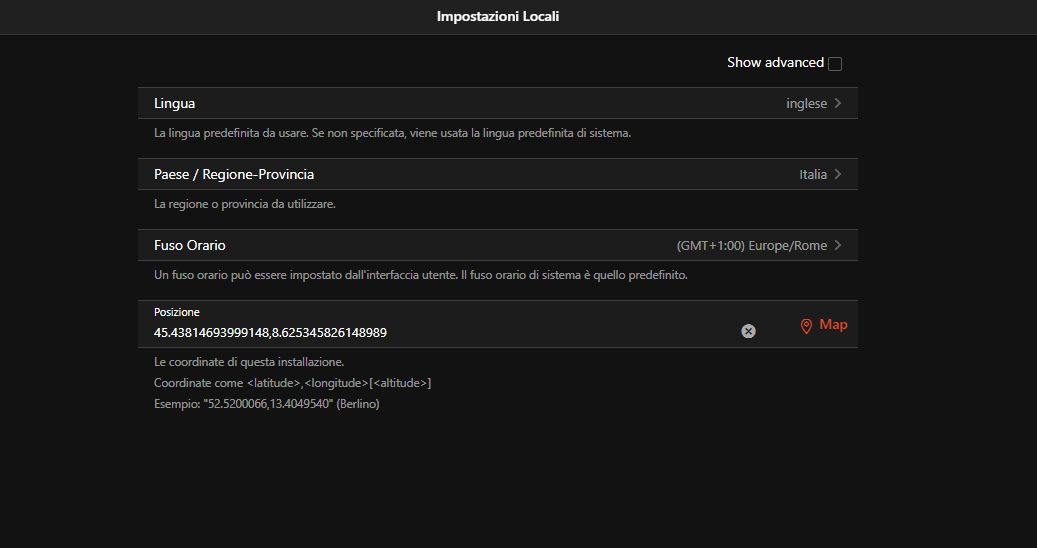Viewport: 1037px width, 548px height.
Task: Select the inglese language value
Action: (x=806, y=103)
